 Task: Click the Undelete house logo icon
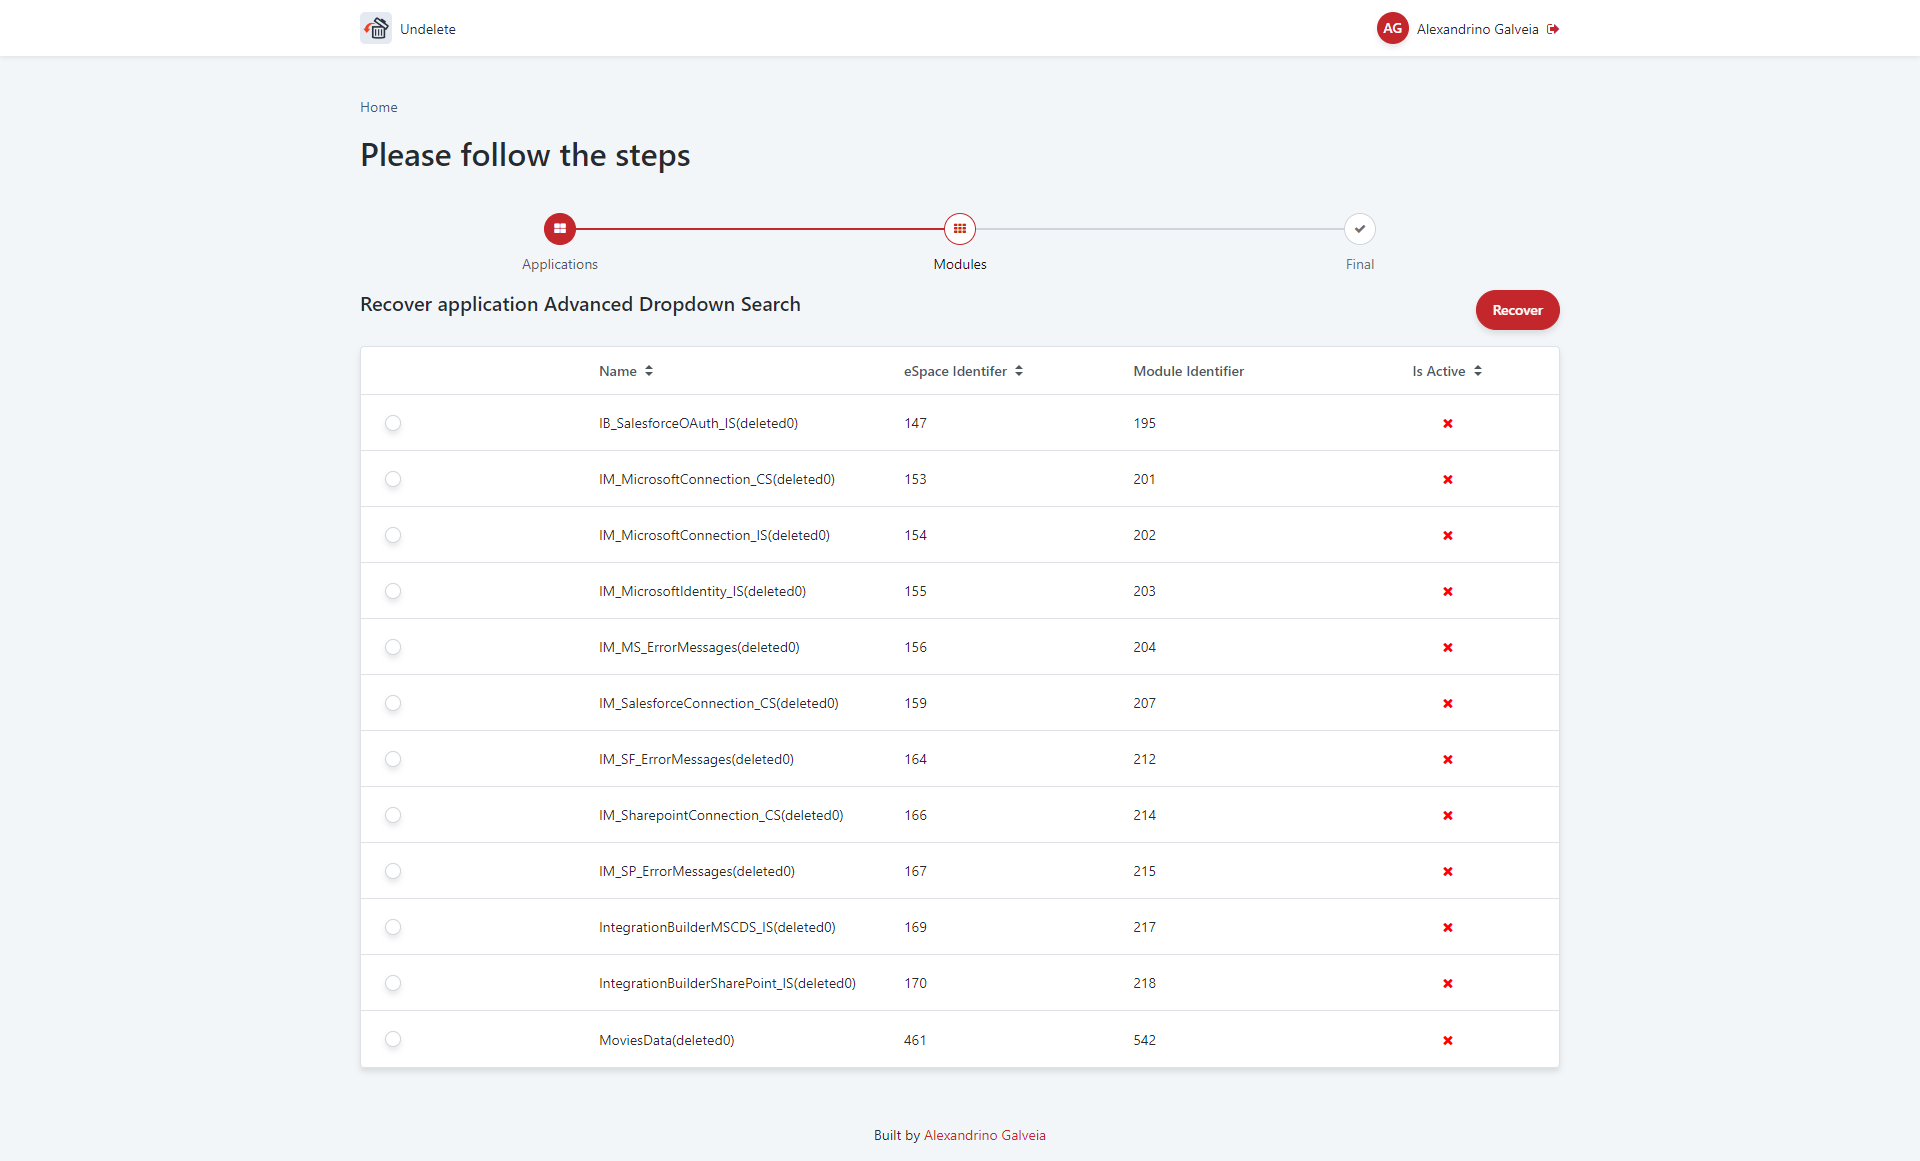375,28
